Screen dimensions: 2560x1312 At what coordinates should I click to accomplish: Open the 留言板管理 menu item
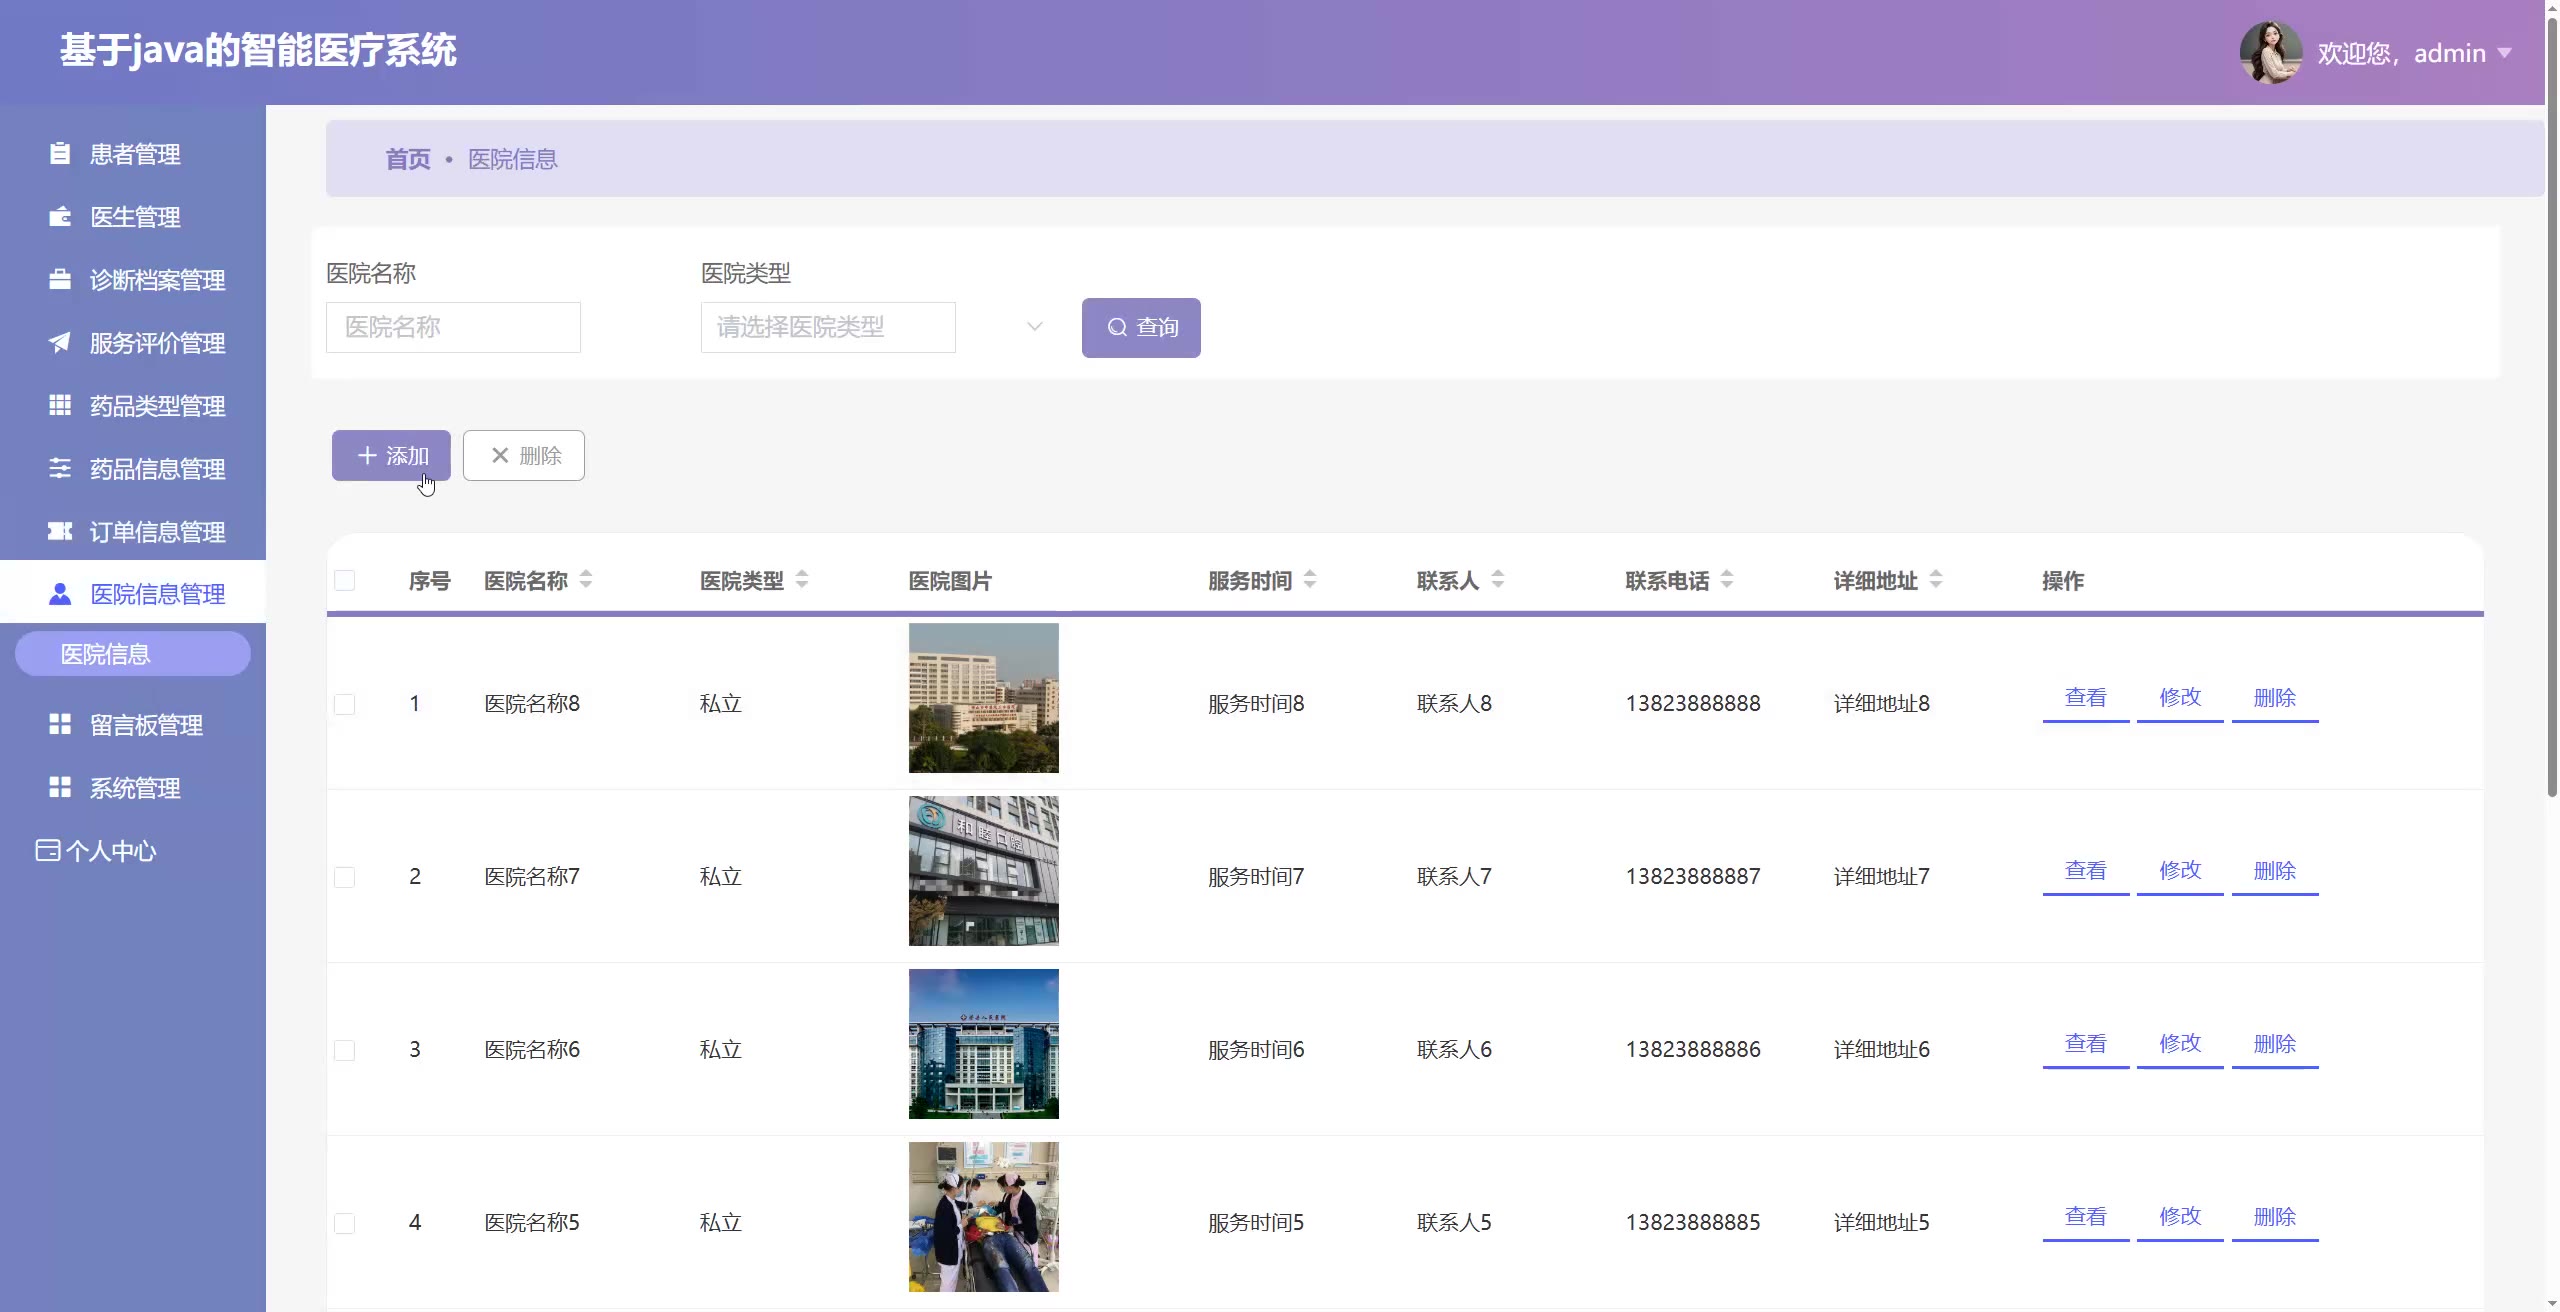click(x=146, y=725)
